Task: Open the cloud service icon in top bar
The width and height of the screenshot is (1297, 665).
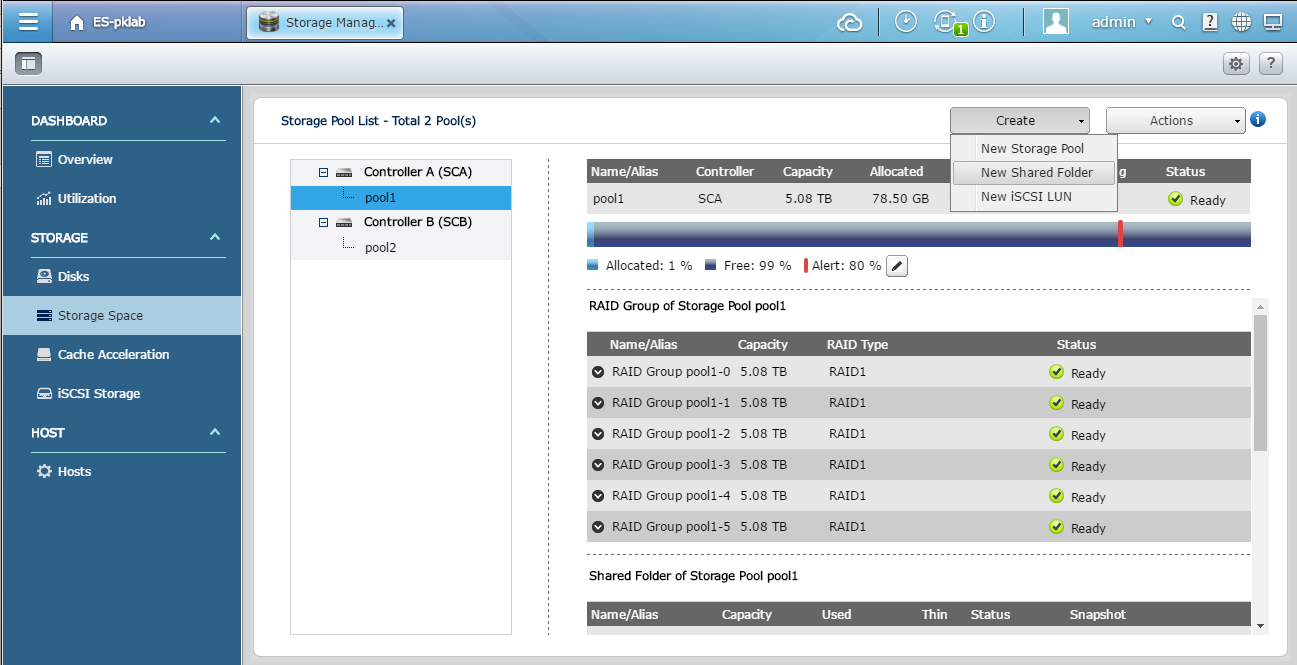Action: coord(849,22)
